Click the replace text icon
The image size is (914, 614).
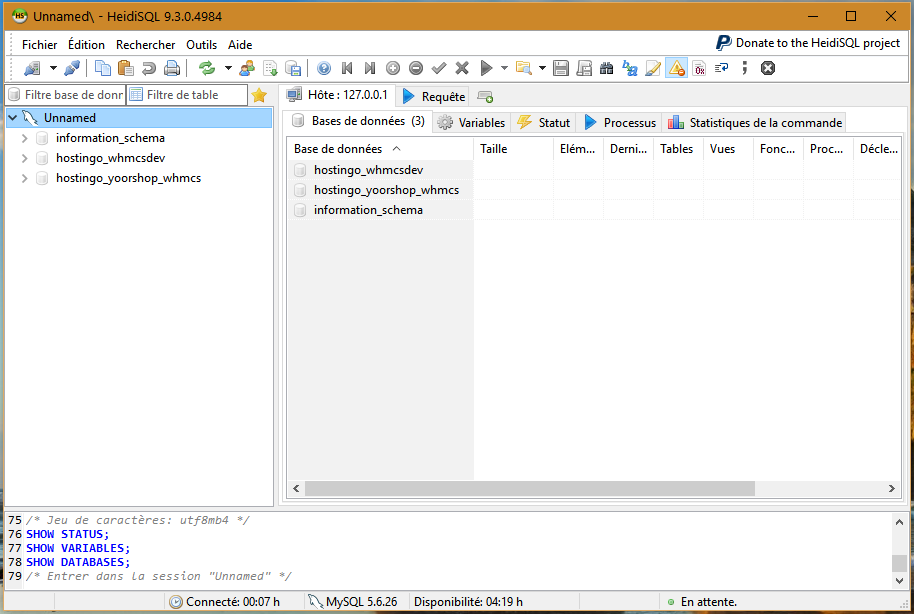(630, 68)
